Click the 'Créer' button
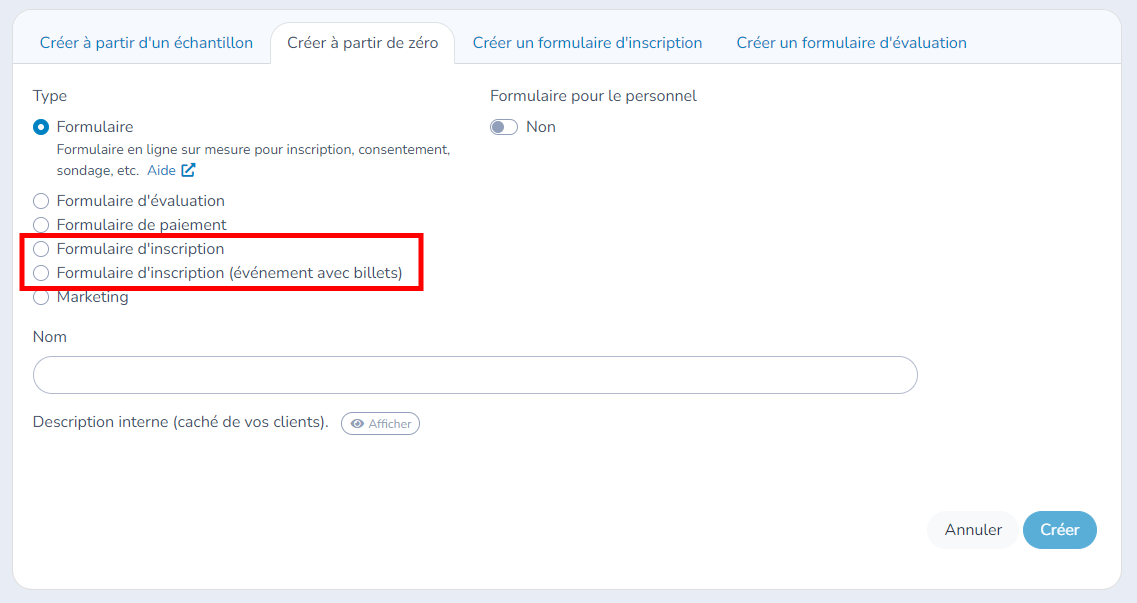 click(x=1059, y=530)
